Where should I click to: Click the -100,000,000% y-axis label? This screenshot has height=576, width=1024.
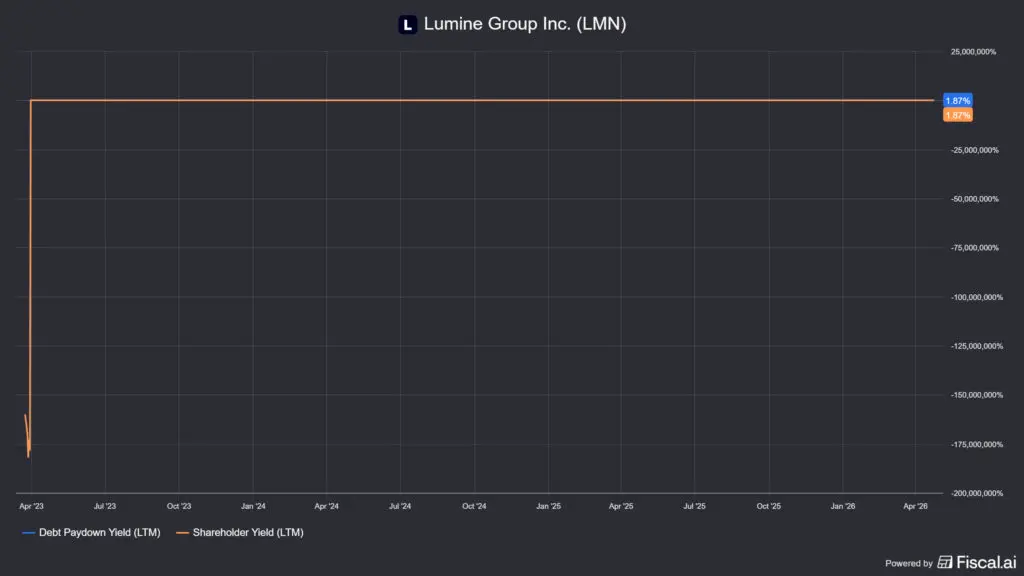(976, 297)
